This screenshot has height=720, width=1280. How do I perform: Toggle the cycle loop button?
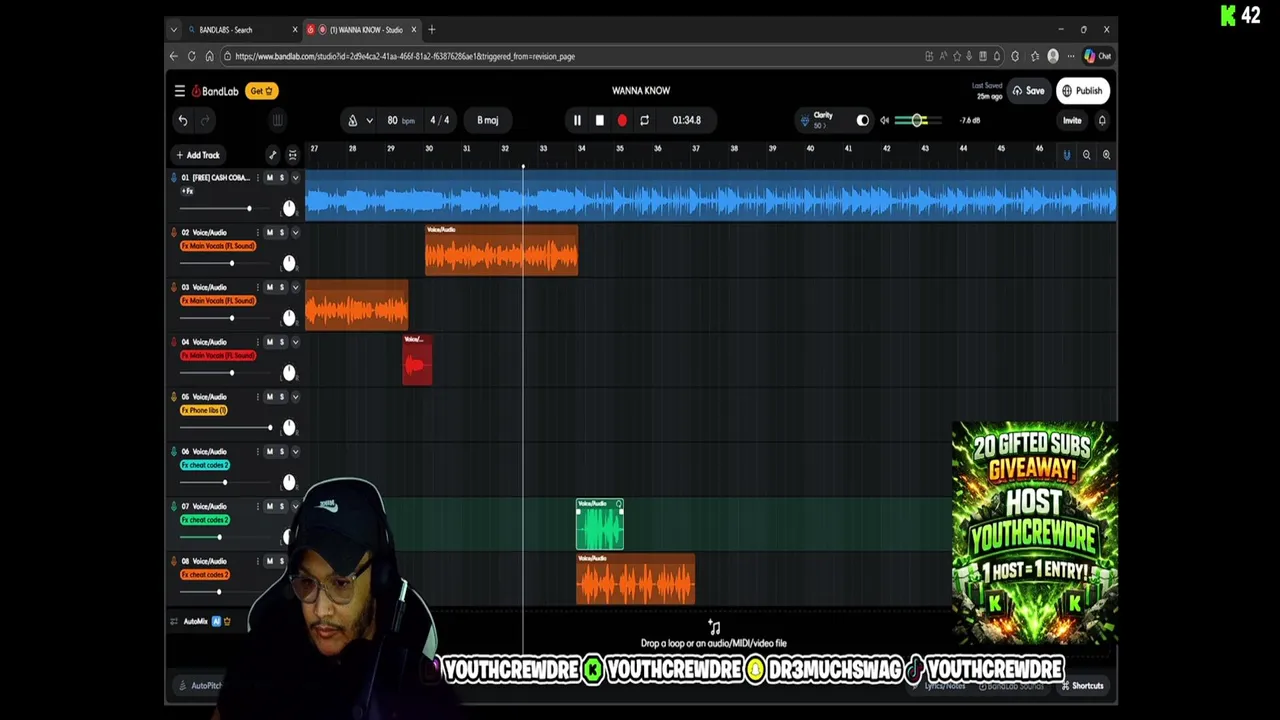pyautogui.click(x=644, y=120)
